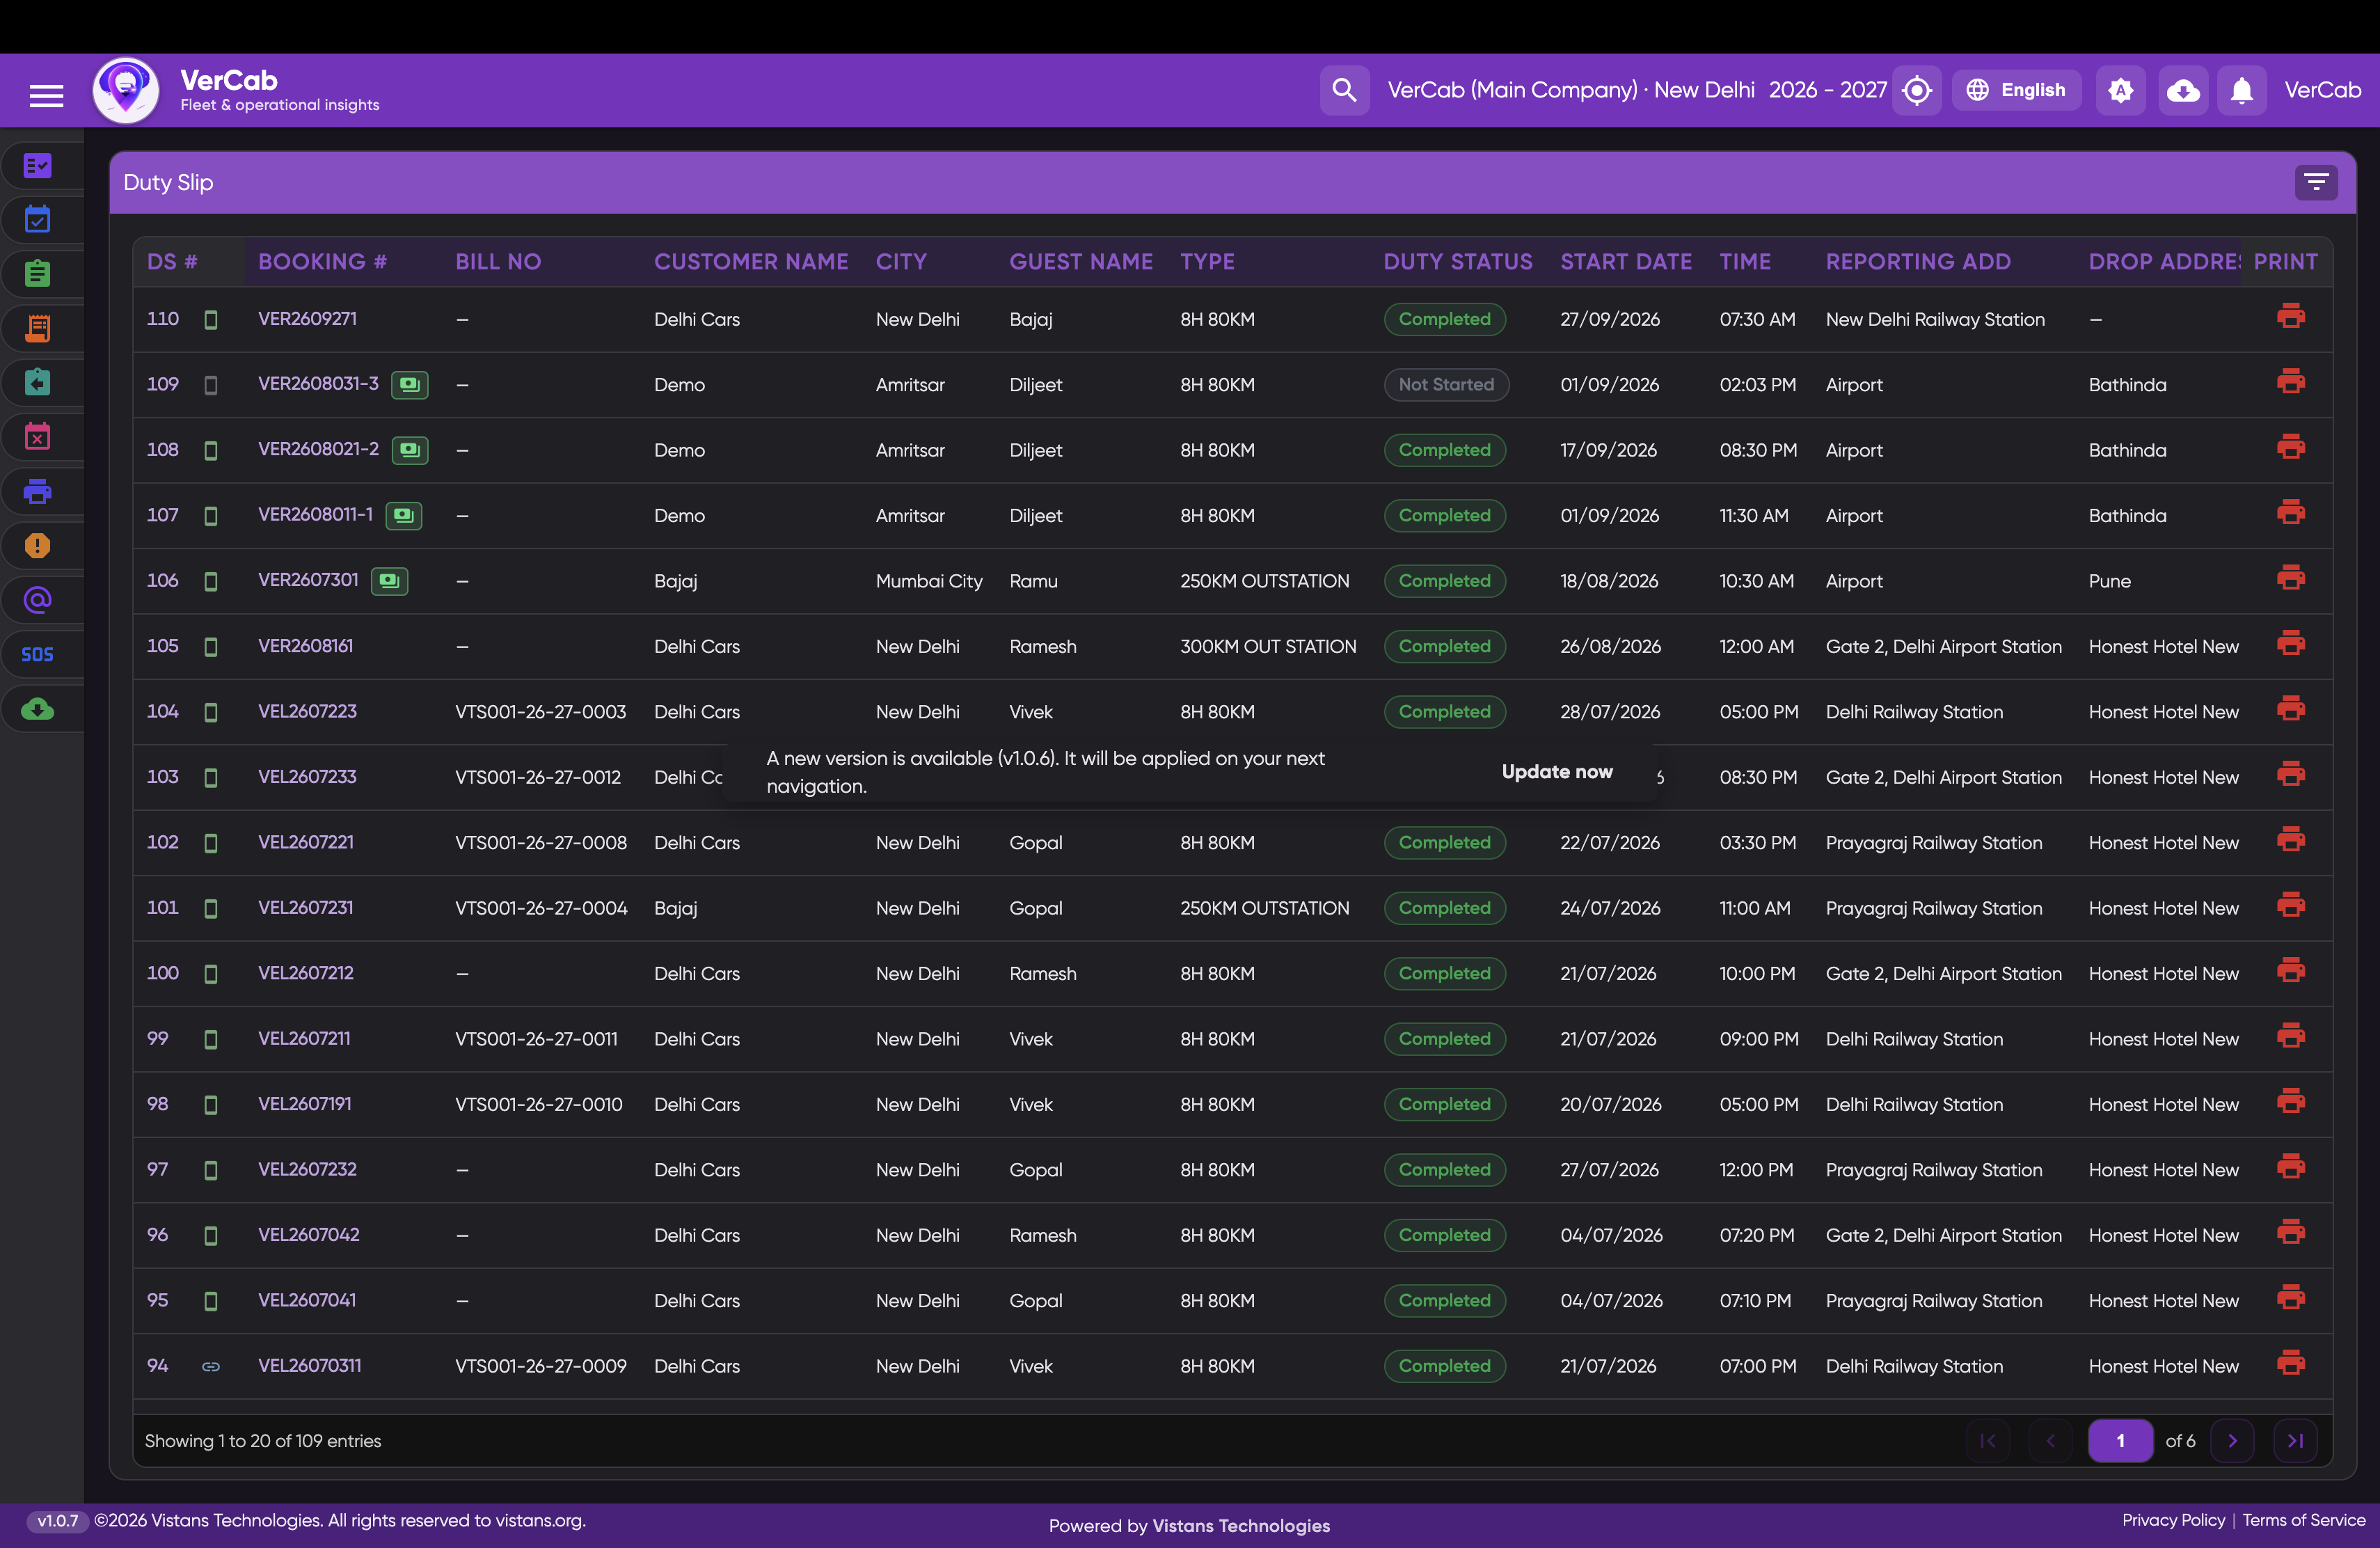Click the search magnifier icon in header
The image size is (2380, 1548).
click(1344, 91)
